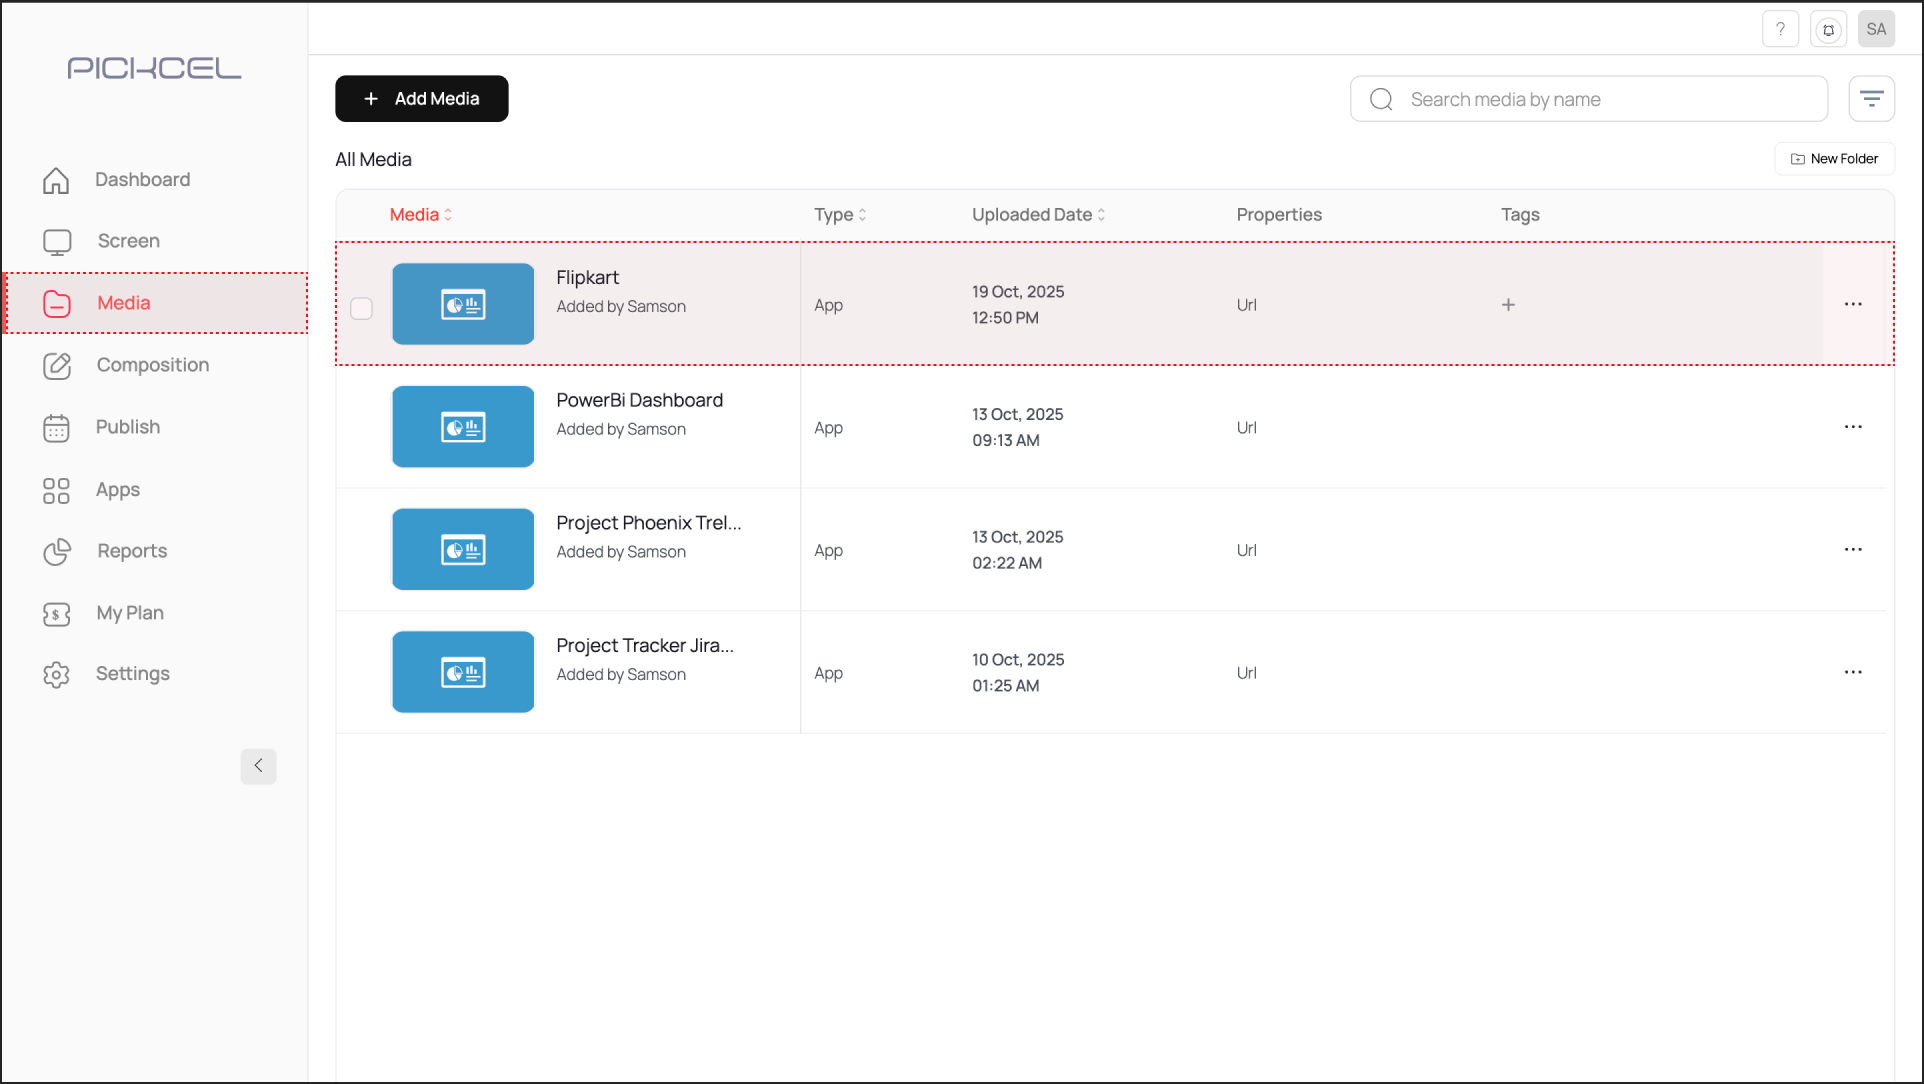This screenshot has height=1084, width=1924.
Task: Collapse the sidebar with the chevron
Action: point(258,766)
